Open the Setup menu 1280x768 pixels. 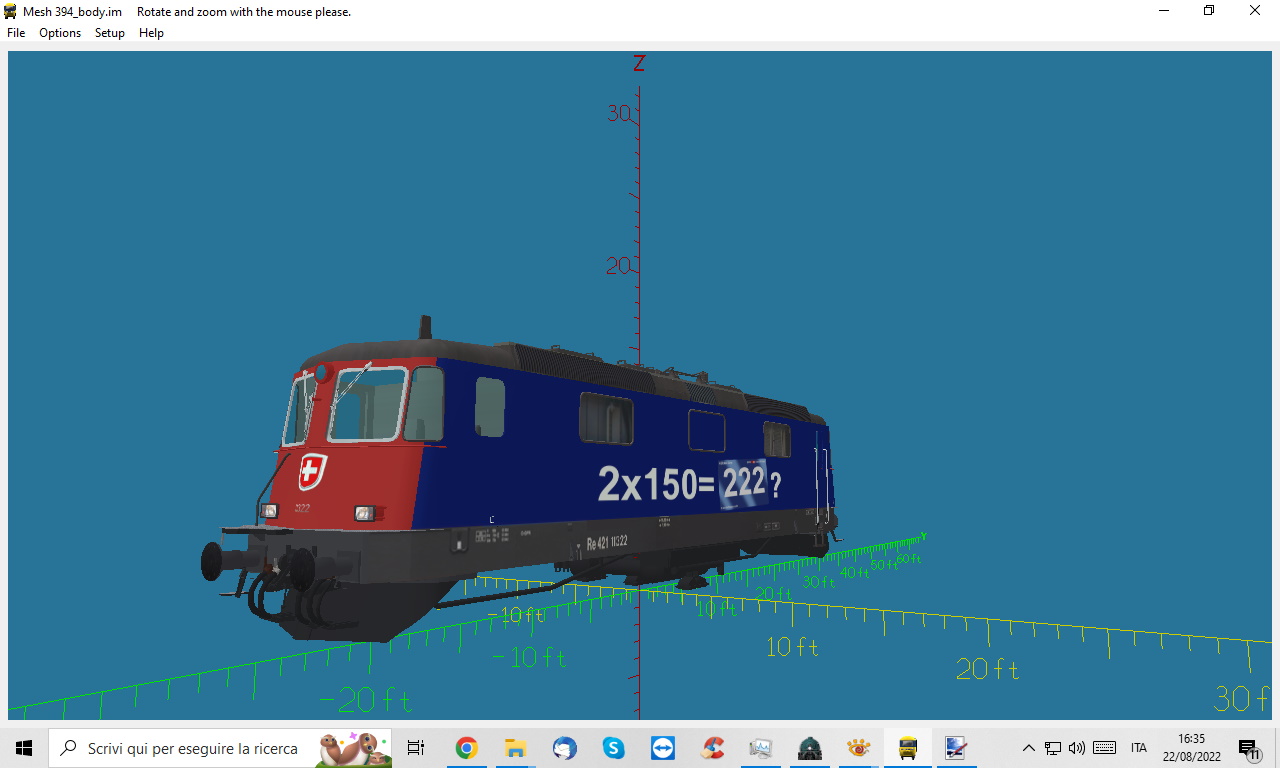click(x=110, y=33)
